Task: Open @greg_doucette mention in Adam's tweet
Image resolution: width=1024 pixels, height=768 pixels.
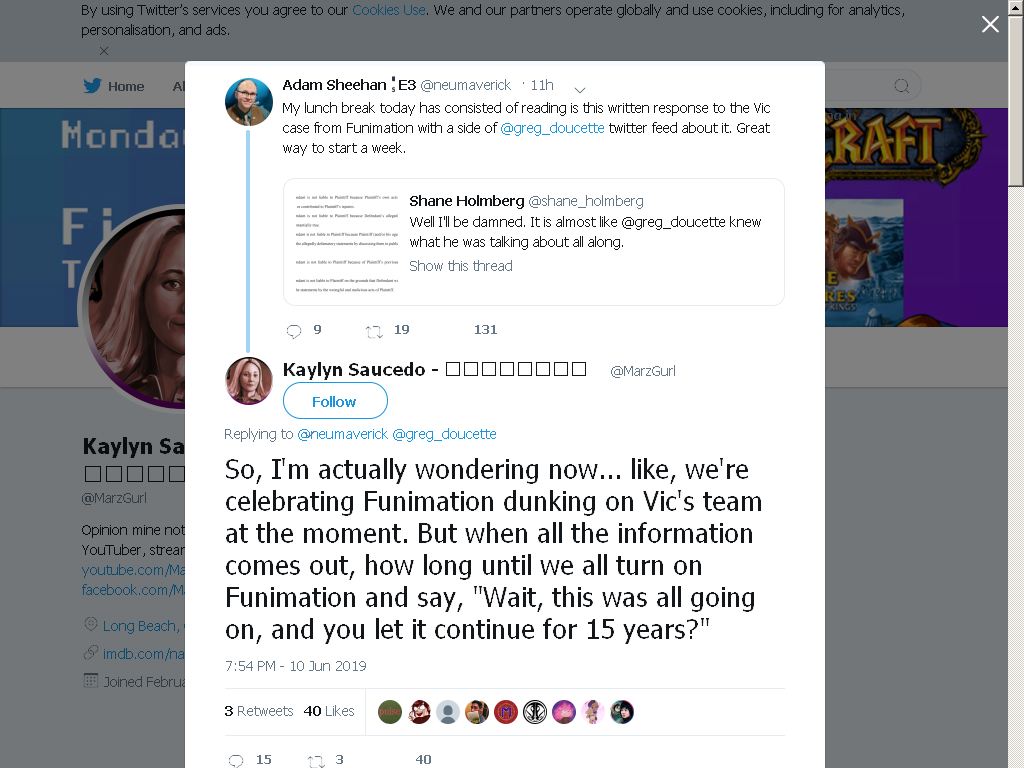Action: [552, 128]
